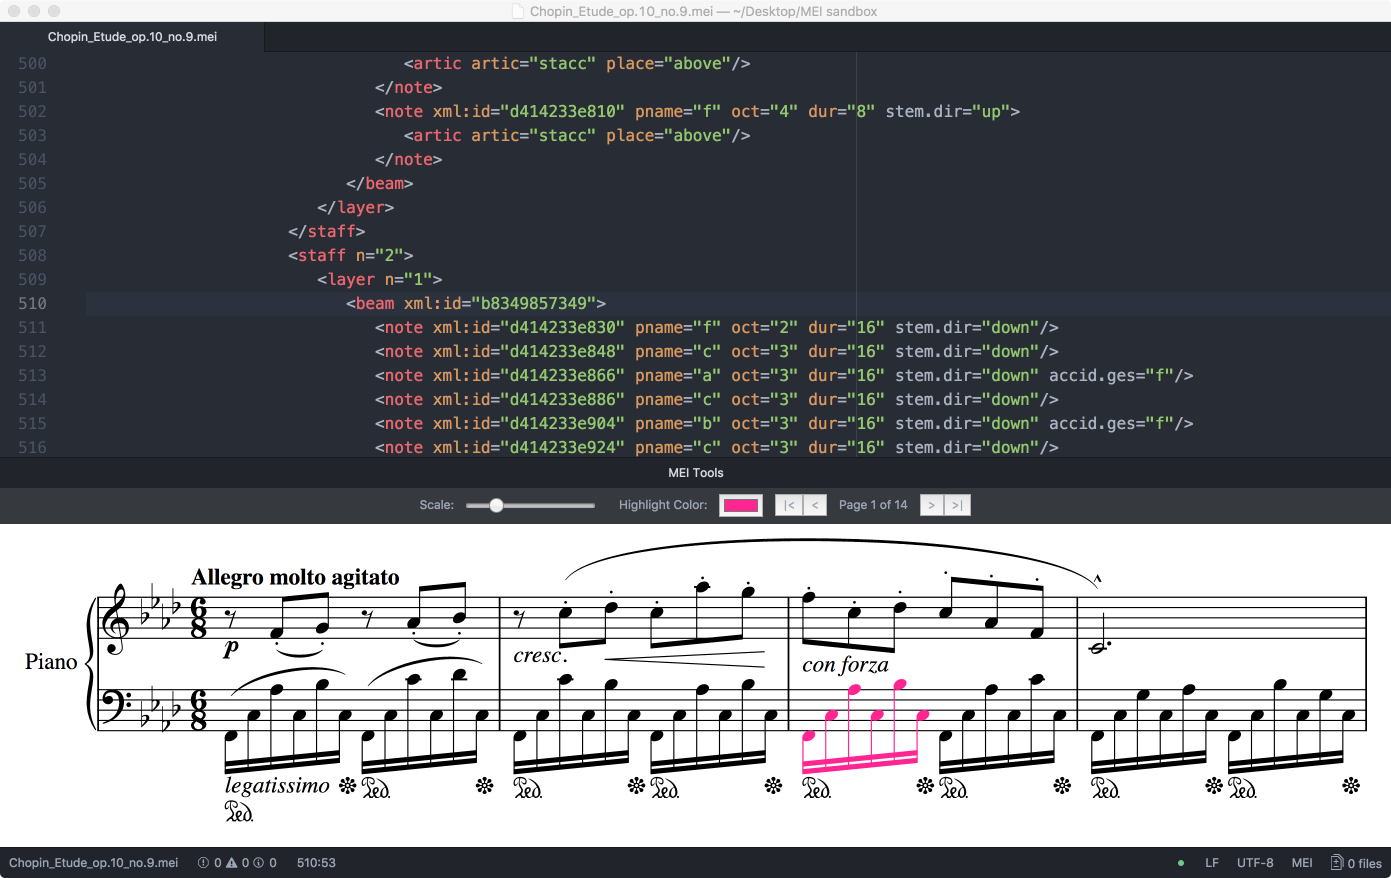Click 'Page 1 of 14' indicator
Viewport: 1391px width, 878px height.
873,505
